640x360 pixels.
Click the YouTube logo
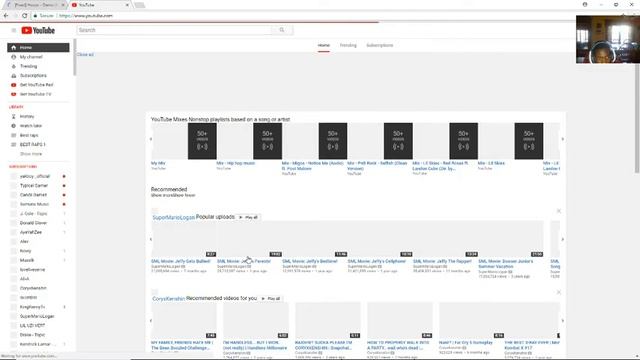tap(38, 30)
